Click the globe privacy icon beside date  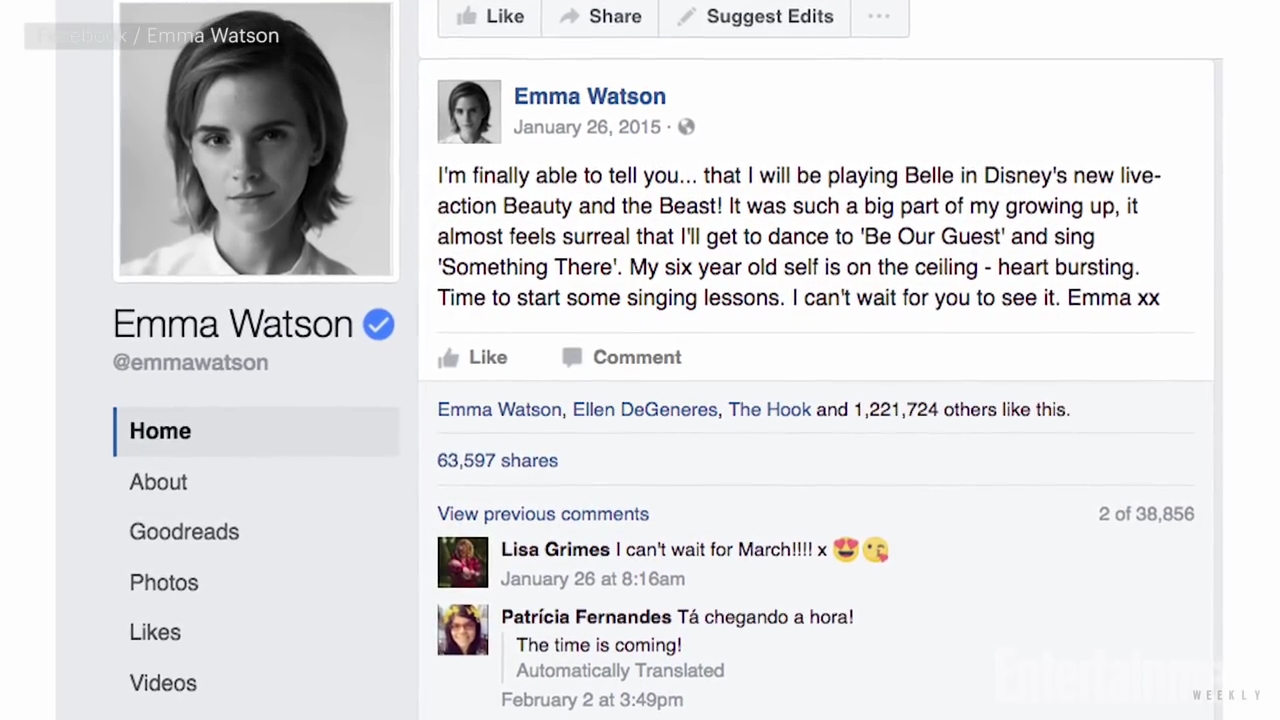tap(686, 127)
